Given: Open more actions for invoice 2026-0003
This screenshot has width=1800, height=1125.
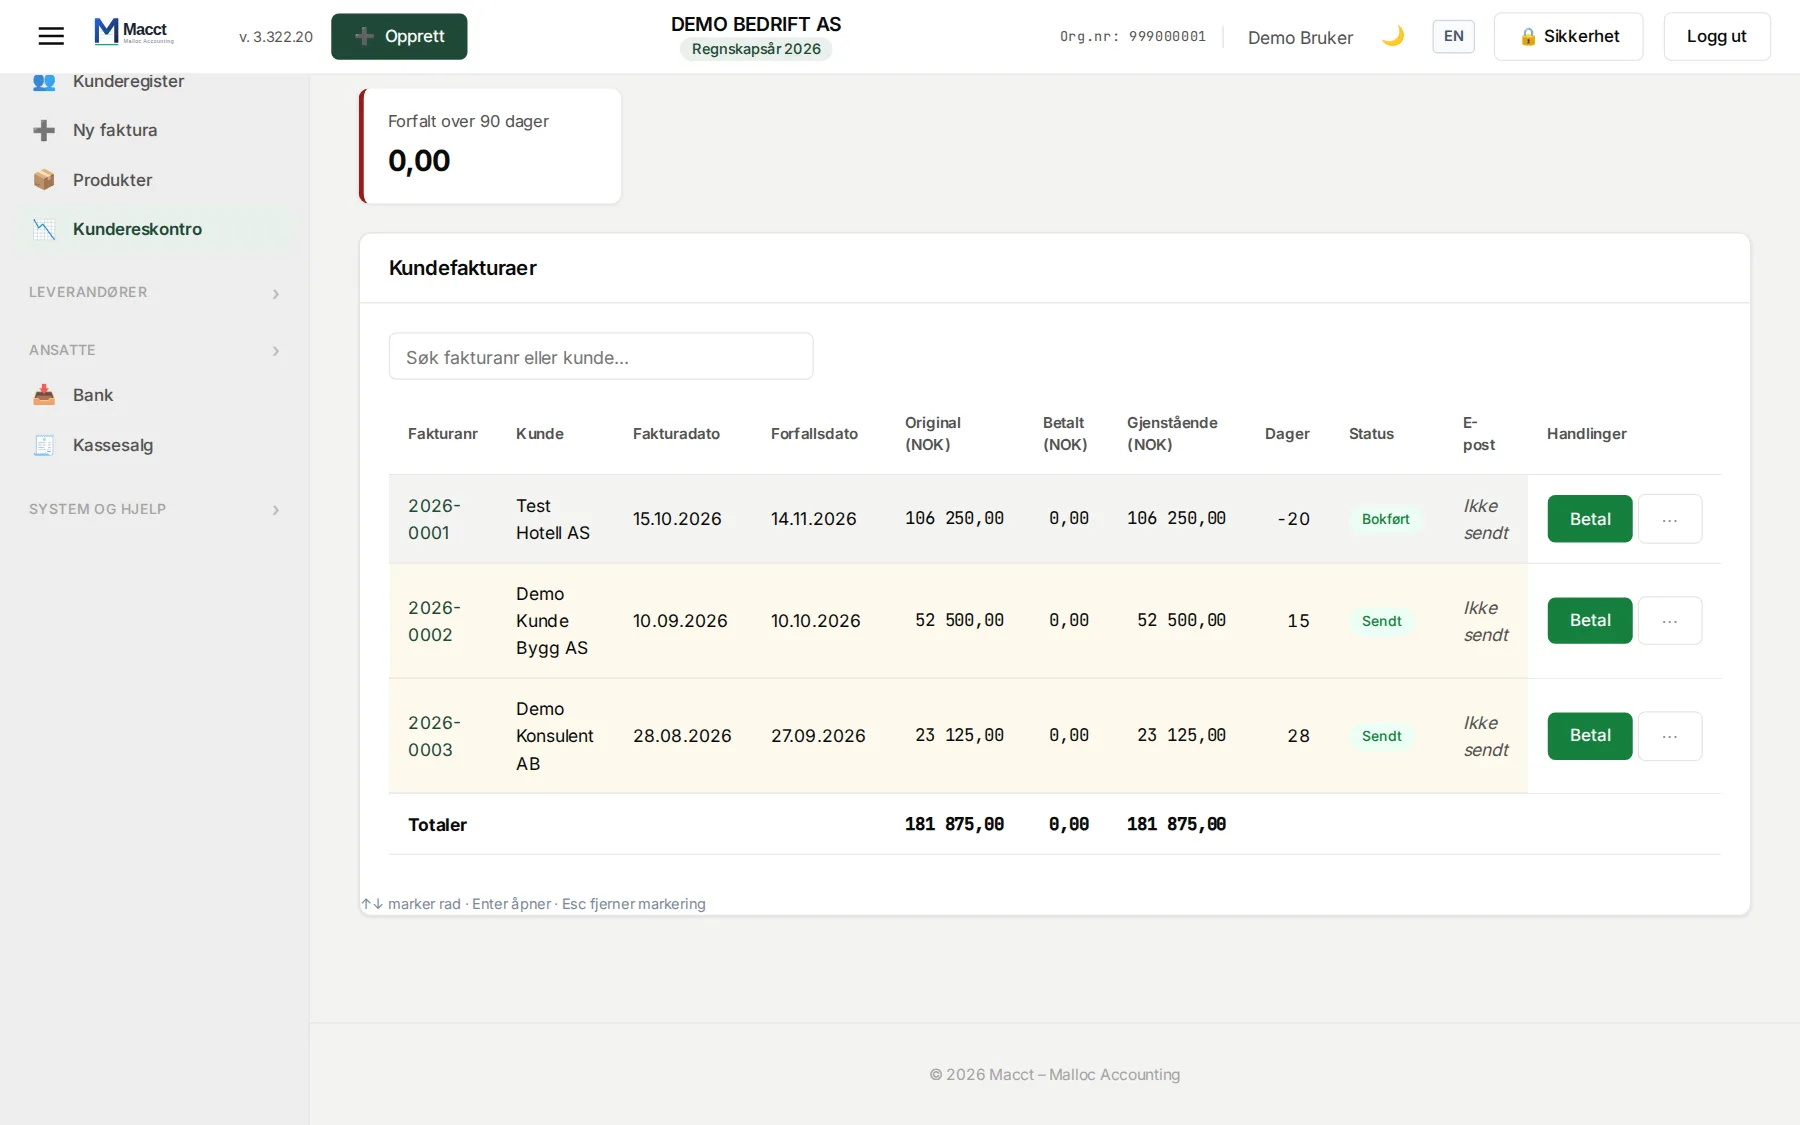Looking at the screenshot, I should (1670, 735).
